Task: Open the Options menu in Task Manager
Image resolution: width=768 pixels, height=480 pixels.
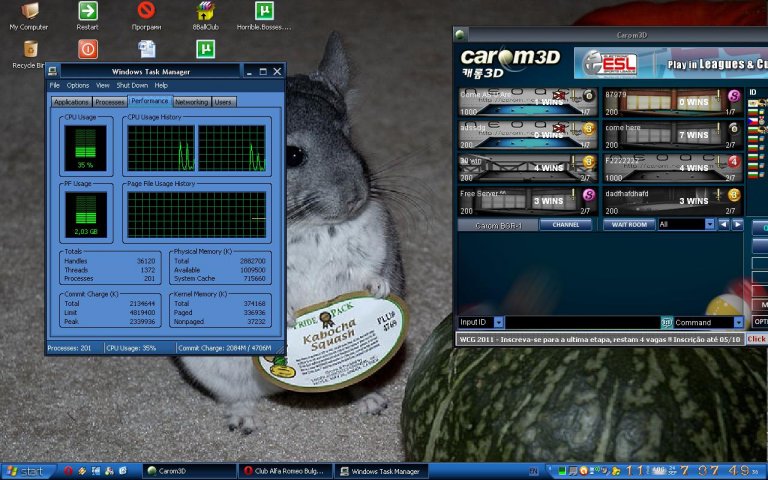Action: click(x=78, y=86)
